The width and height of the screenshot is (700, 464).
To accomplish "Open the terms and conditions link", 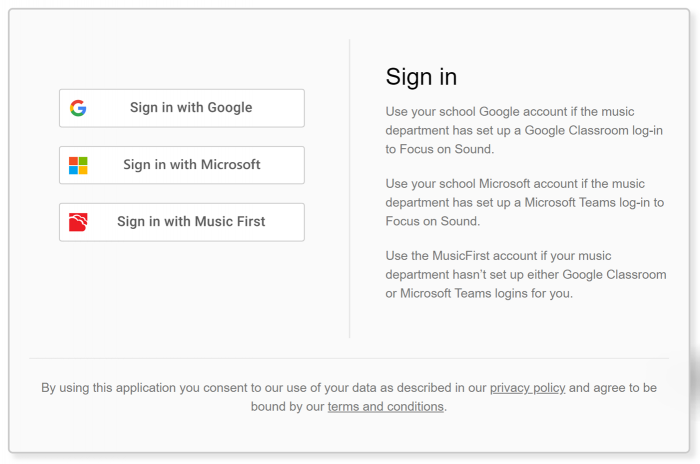I will (x=386, y=406).
